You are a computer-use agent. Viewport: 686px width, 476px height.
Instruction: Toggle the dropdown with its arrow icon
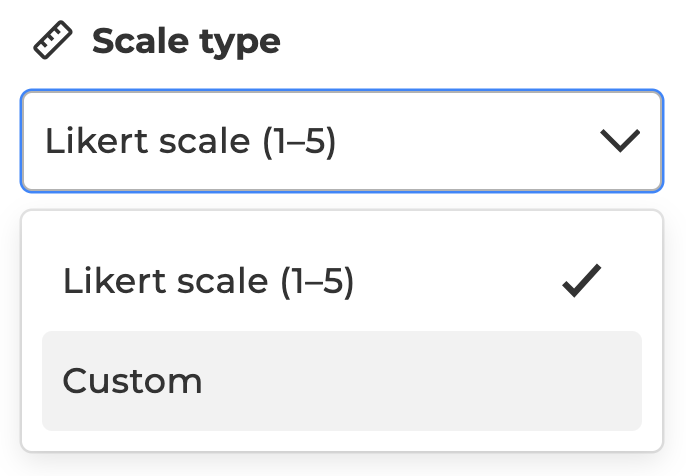(x=620, y=140)
